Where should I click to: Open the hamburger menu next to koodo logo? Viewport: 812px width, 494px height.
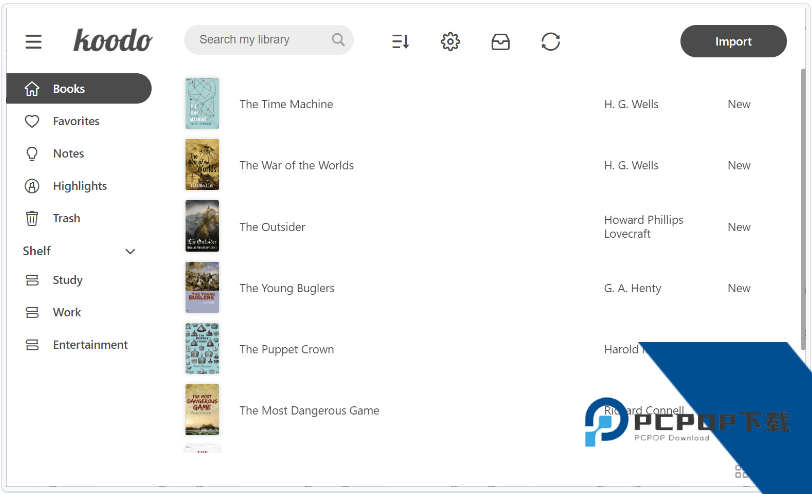pos(34,41)
